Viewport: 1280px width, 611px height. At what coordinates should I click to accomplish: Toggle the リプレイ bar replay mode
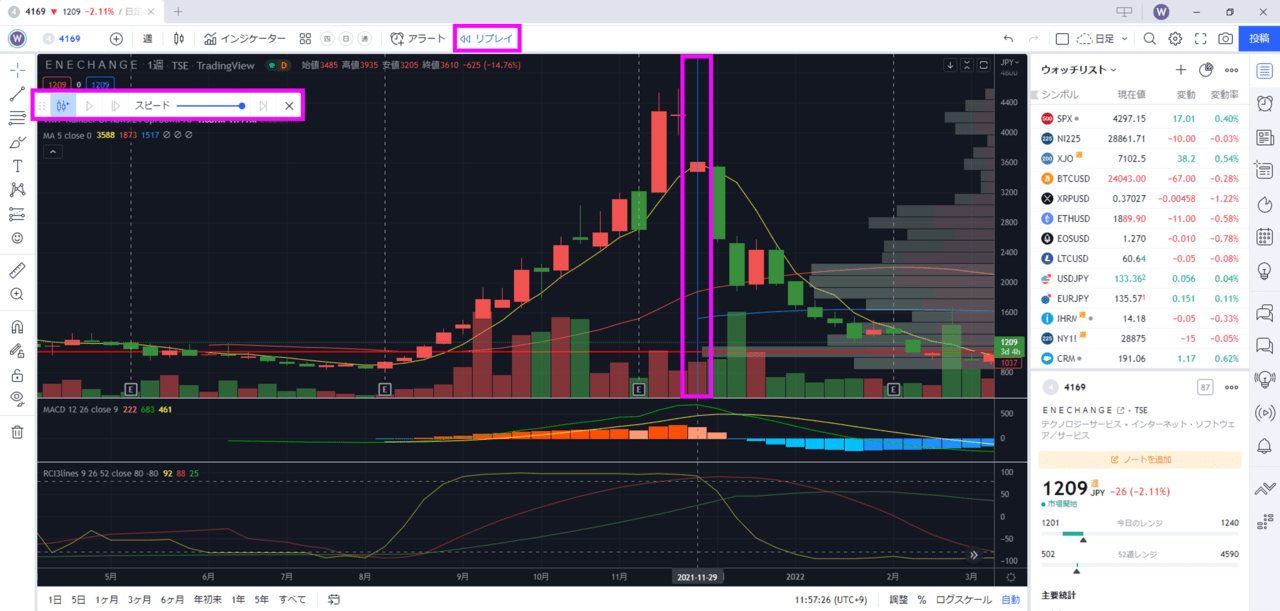[486, 39]
